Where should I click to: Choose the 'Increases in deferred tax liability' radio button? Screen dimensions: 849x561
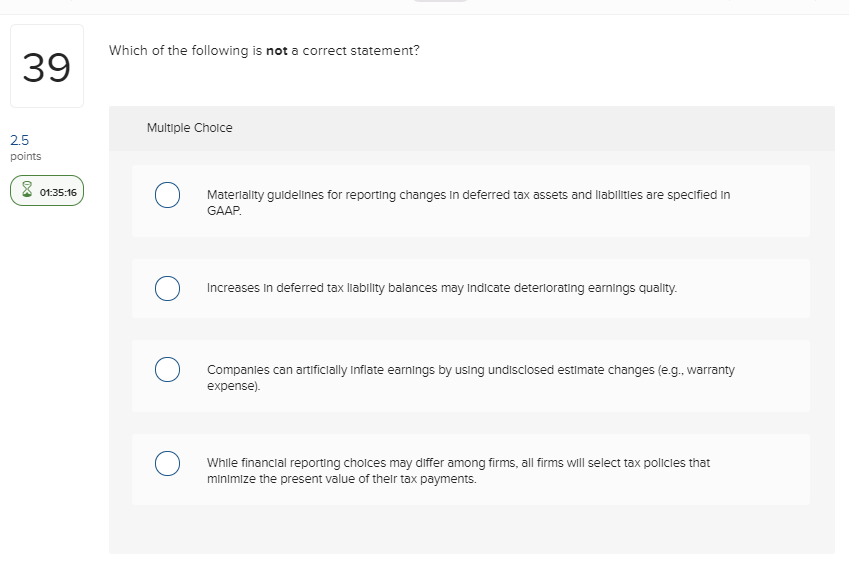coord(167,288)
